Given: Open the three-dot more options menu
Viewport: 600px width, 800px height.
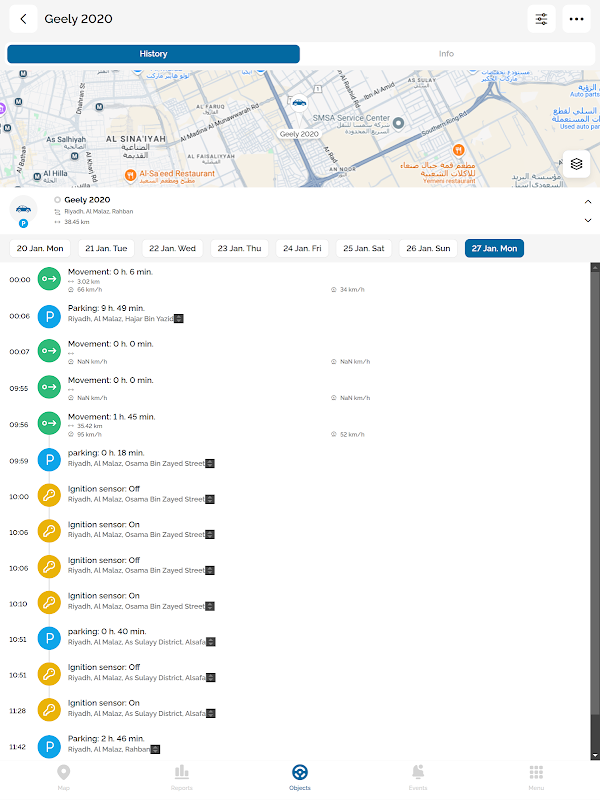Looking at the screenshot, I should click(577, 19).
